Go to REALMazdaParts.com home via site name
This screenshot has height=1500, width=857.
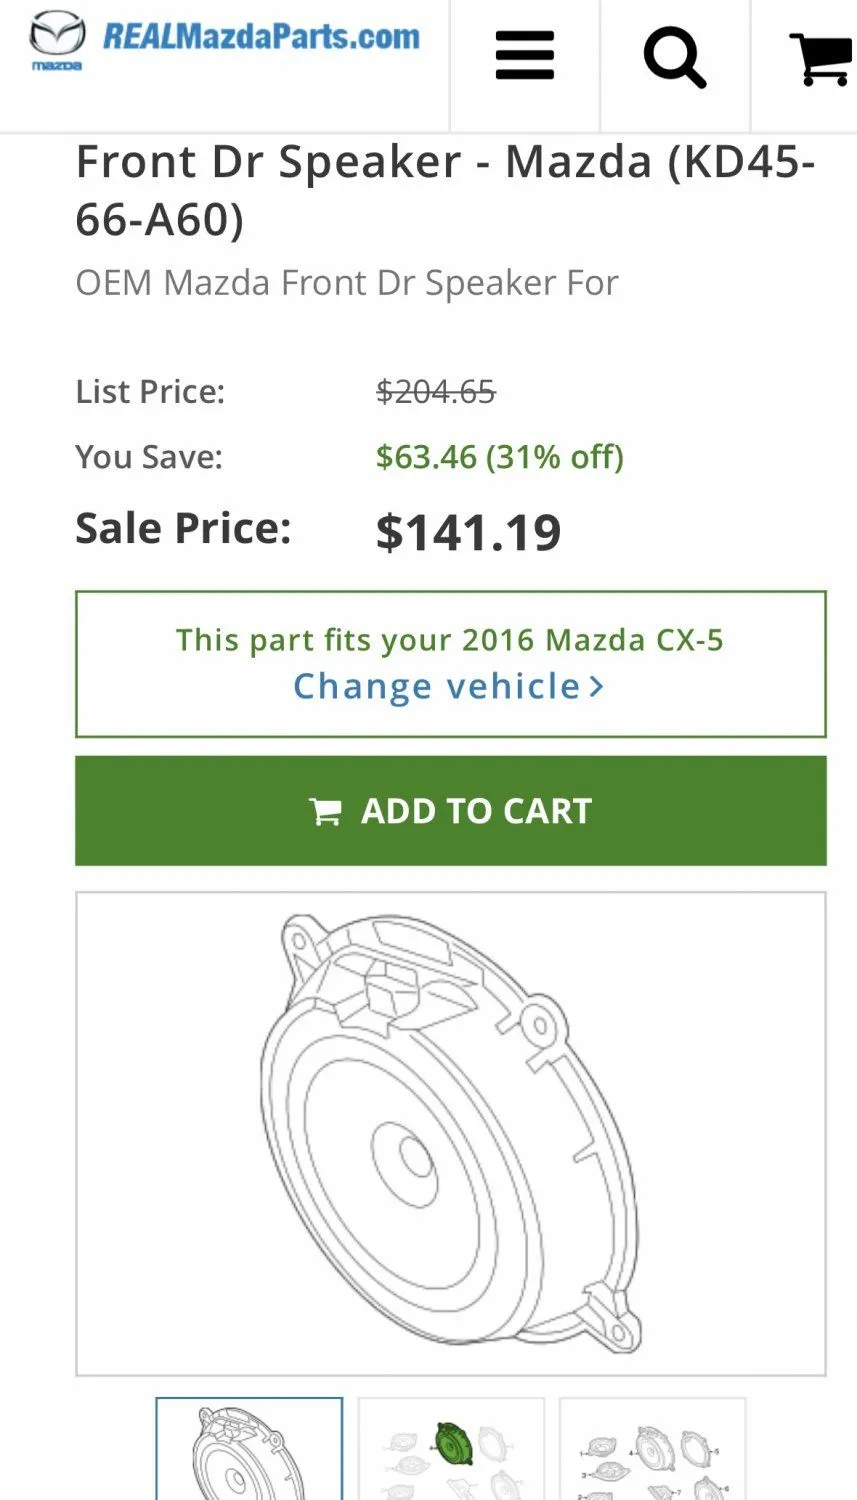261,37
